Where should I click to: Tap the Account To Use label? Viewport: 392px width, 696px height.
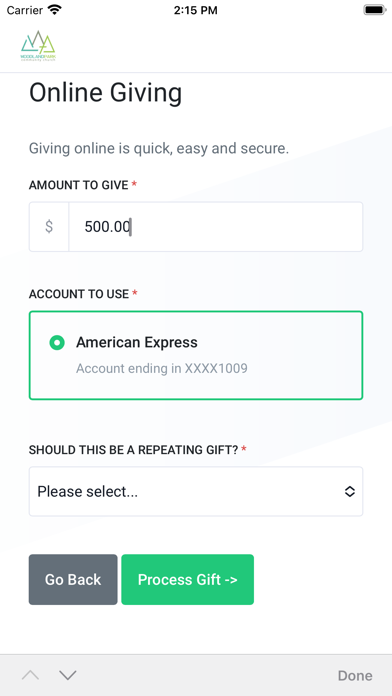(79, 294)
